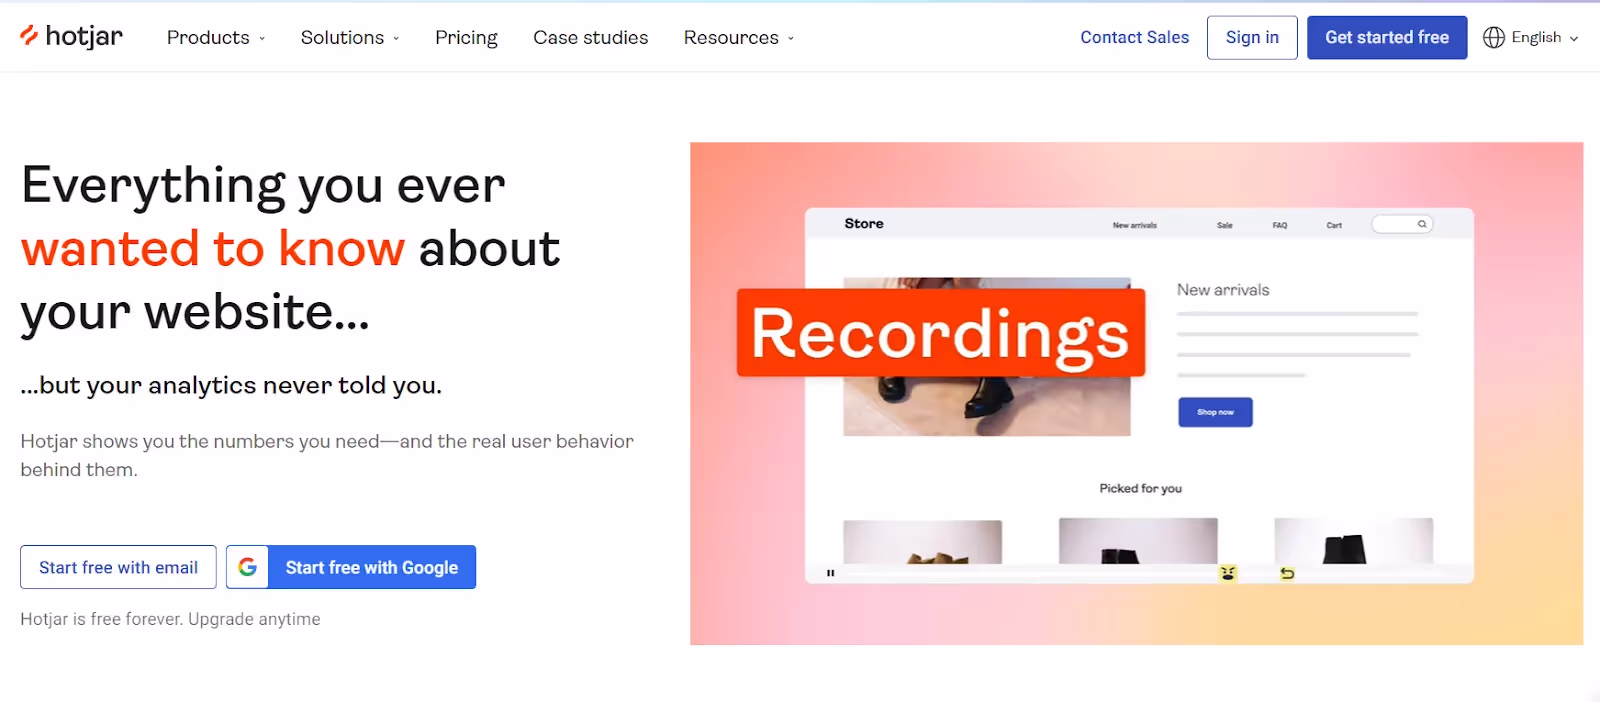Click the Google logo icon
The image size is (1600, 702).
248,567
